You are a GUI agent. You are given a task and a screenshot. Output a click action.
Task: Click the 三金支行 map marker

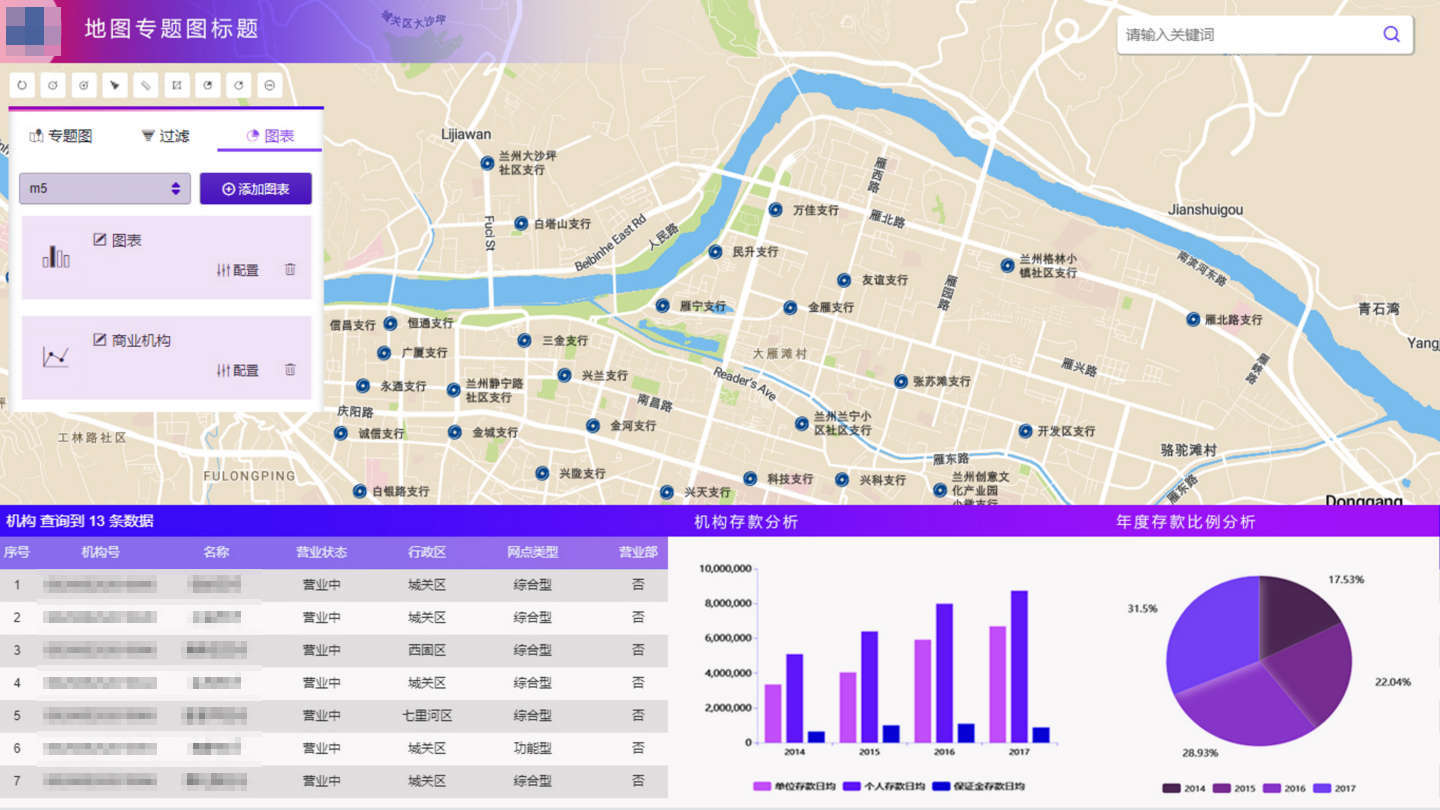[524, 340]
